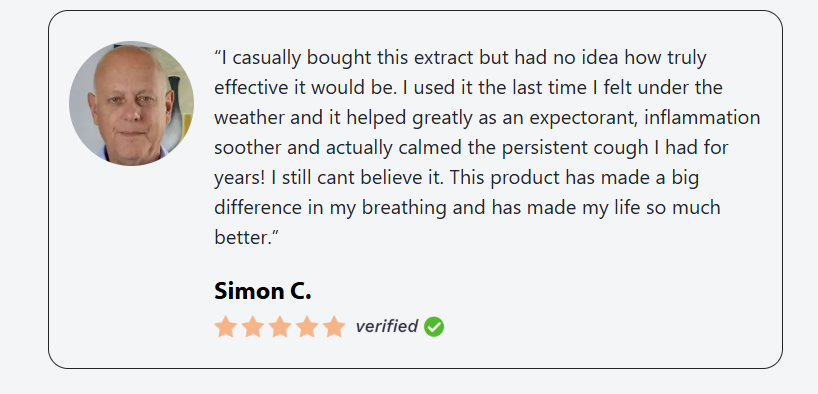The width and height of the screenshot is (818, 394).
Task: Click the line starting "years! I still cant believe"
Action: pyautogui.click(x=456, y=178)
